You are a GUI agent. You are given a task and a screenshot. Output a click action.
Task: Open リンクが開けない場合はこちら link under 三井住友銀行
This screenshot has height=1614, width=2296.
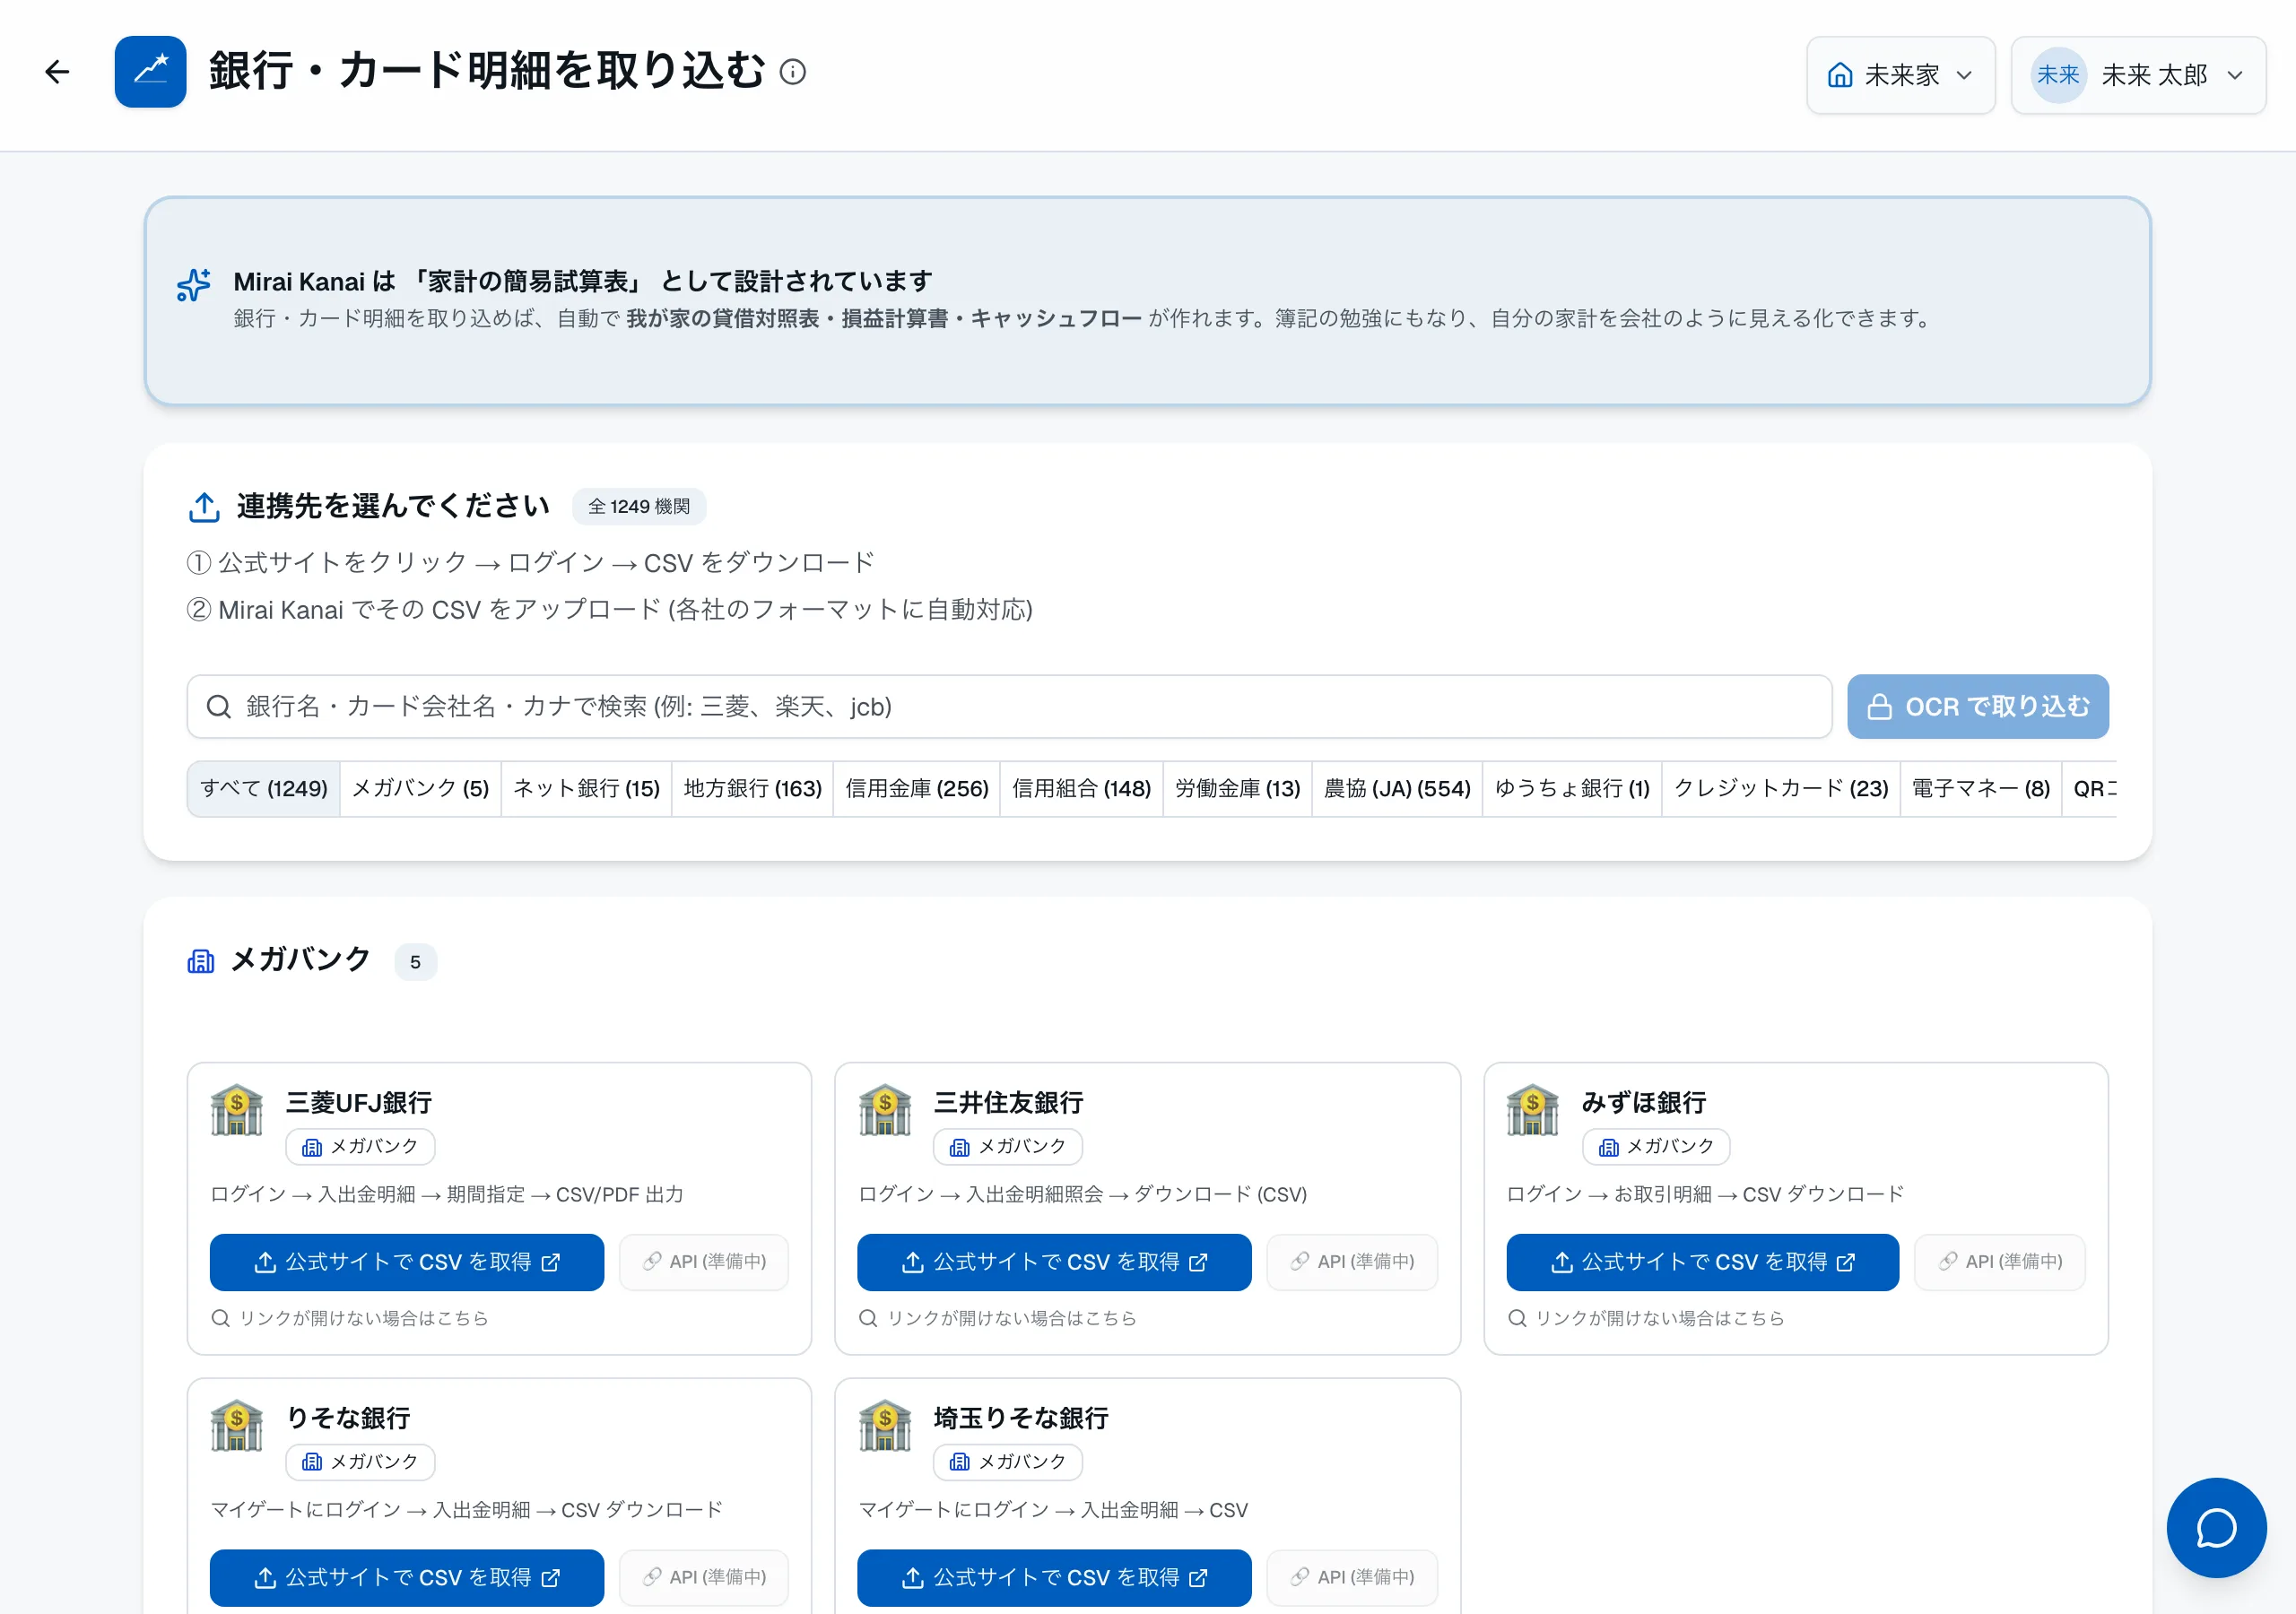[x=998, y=1319]
